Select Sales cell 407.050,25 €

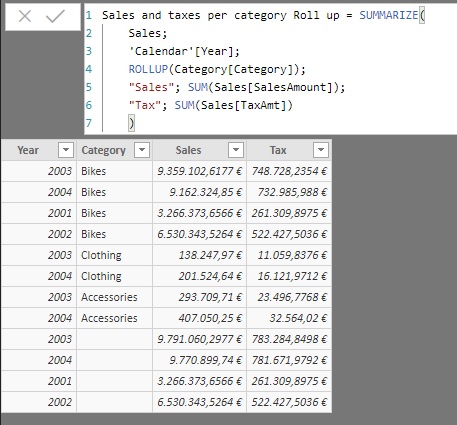(x=199, y=318)
